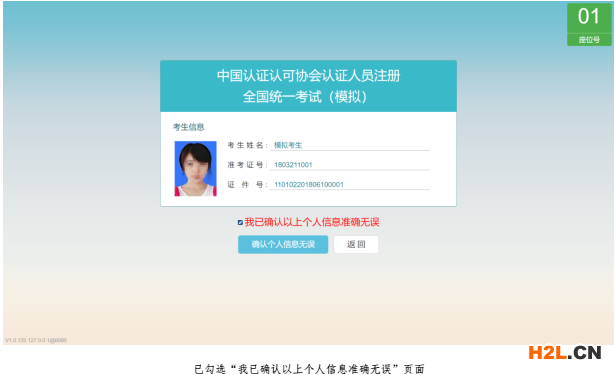Click the red confirmation text beside the checkbox
Image resolution: width=615 pixels, height=375 pixels.
(312, 222)
